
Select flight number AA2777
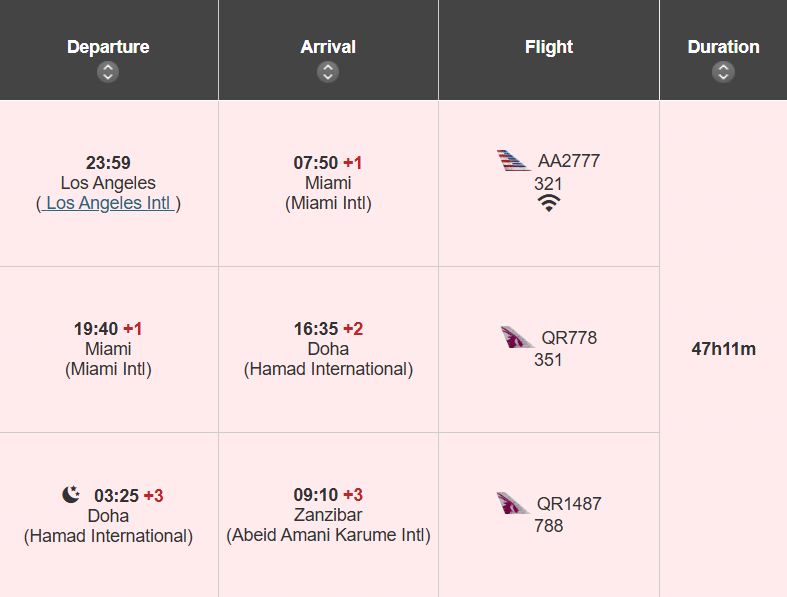click(569, 161)
